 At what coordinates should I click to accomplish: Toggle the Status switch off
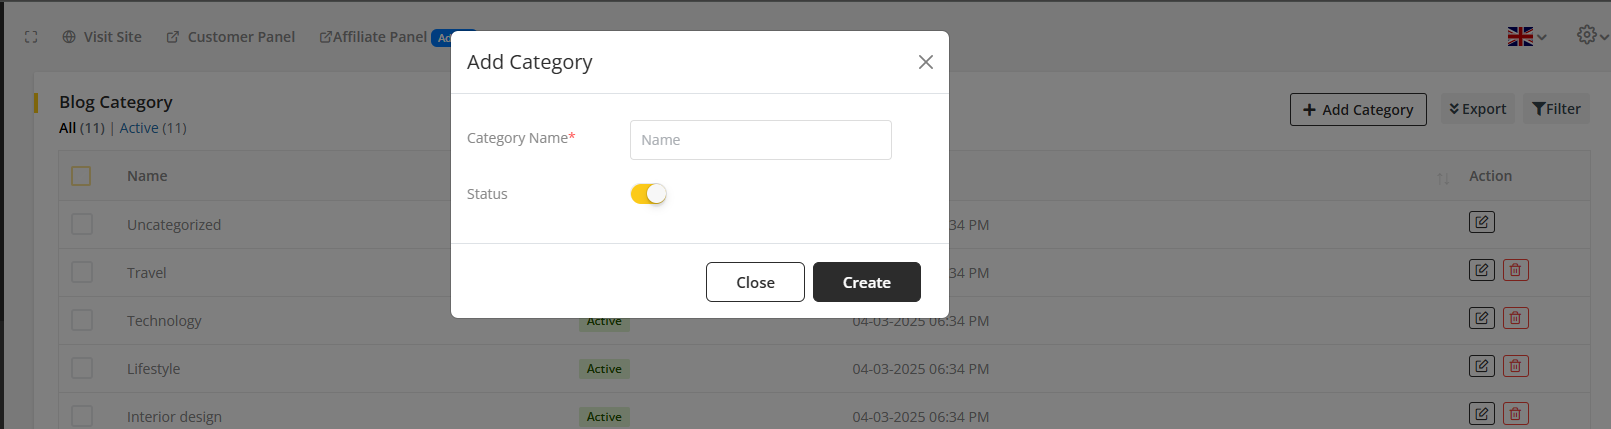[x=648, y=194]
